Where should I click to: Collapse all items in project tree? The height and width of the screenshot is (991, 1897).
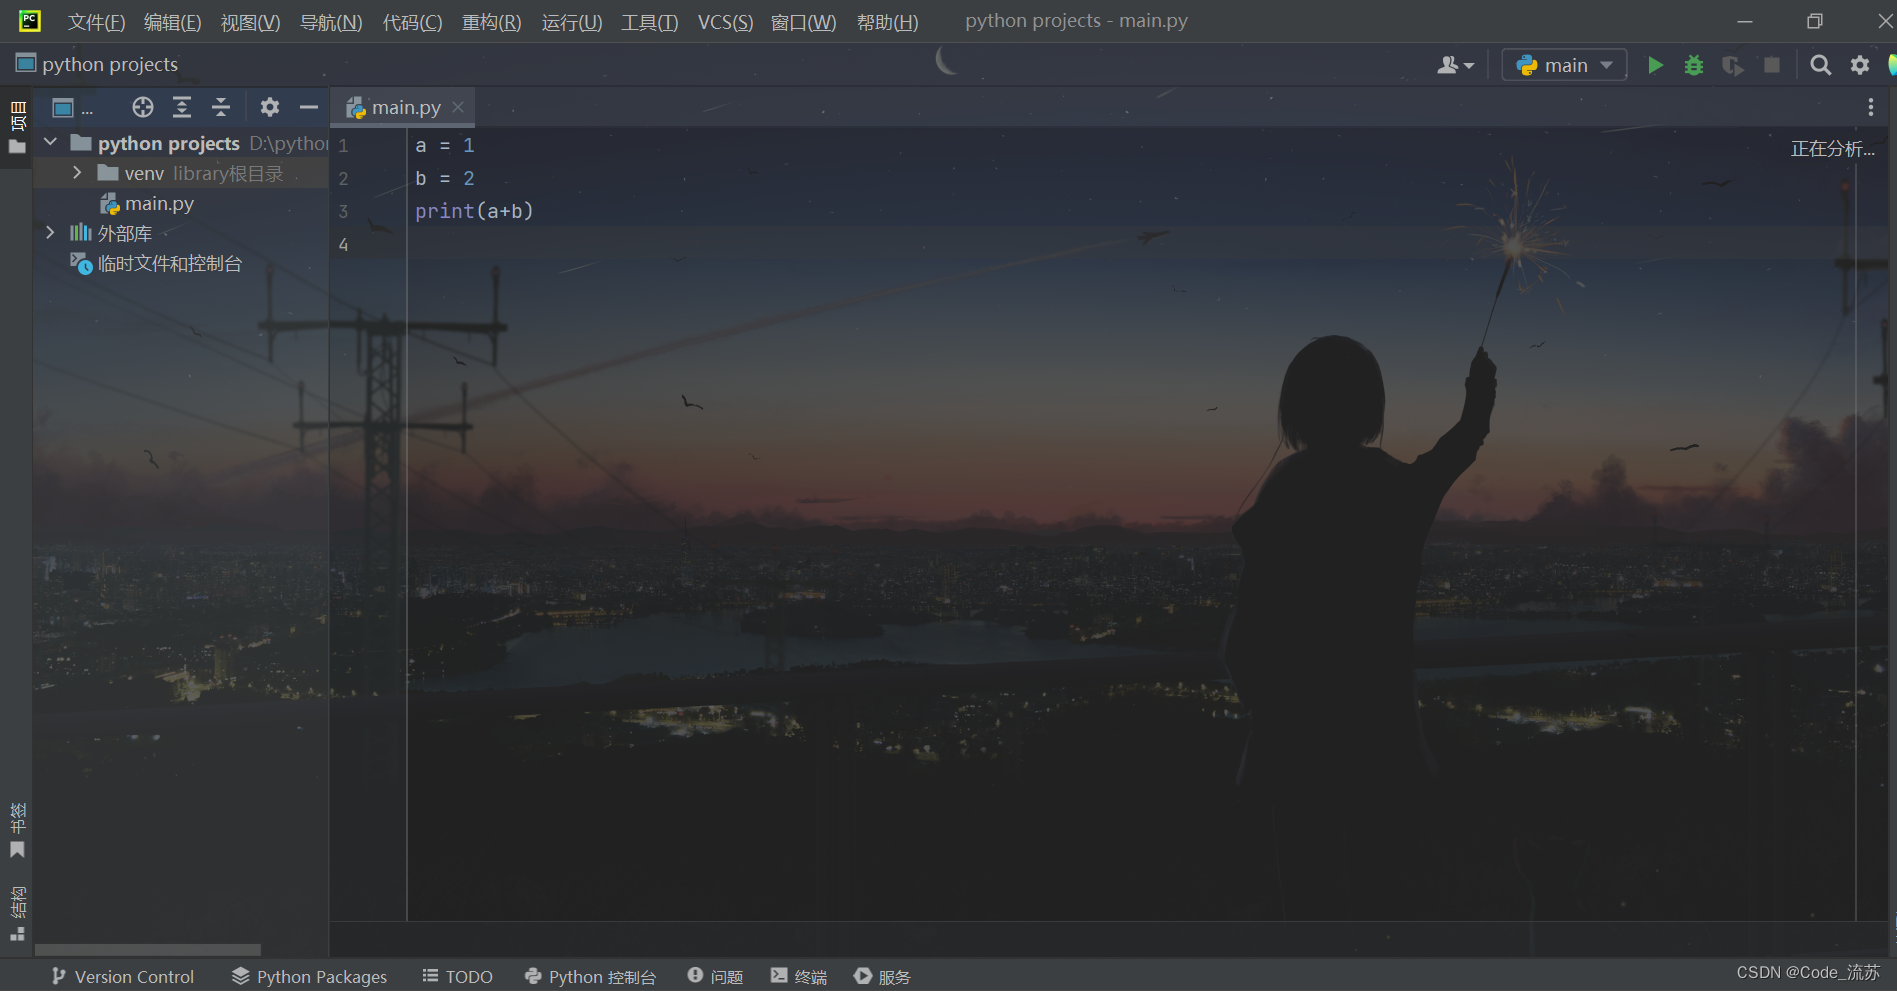click(x=221, y=107)
